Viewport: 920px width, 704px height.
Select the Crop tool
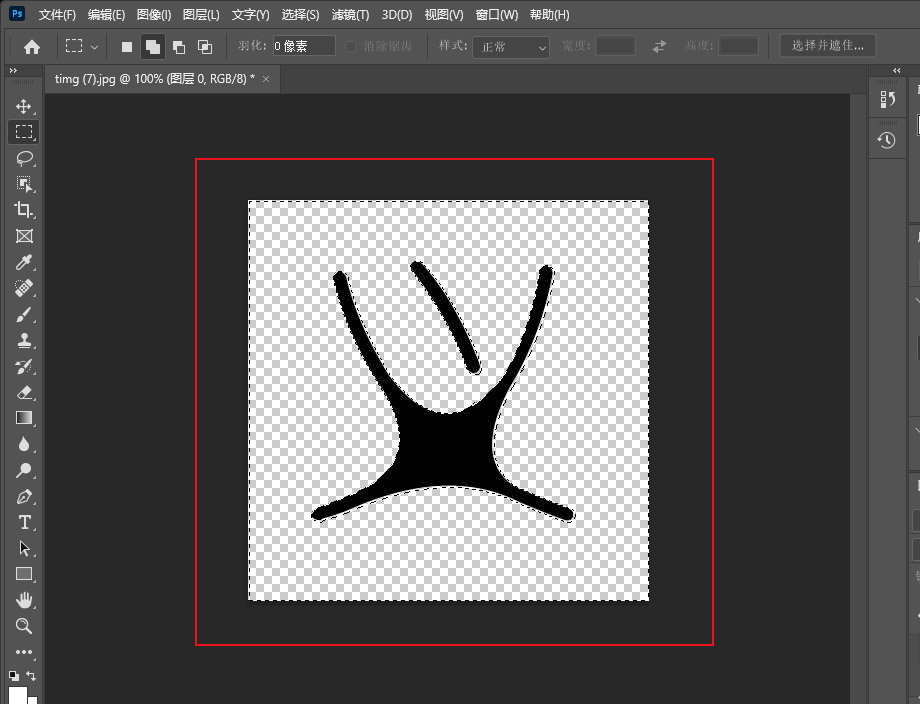(24, 210)
